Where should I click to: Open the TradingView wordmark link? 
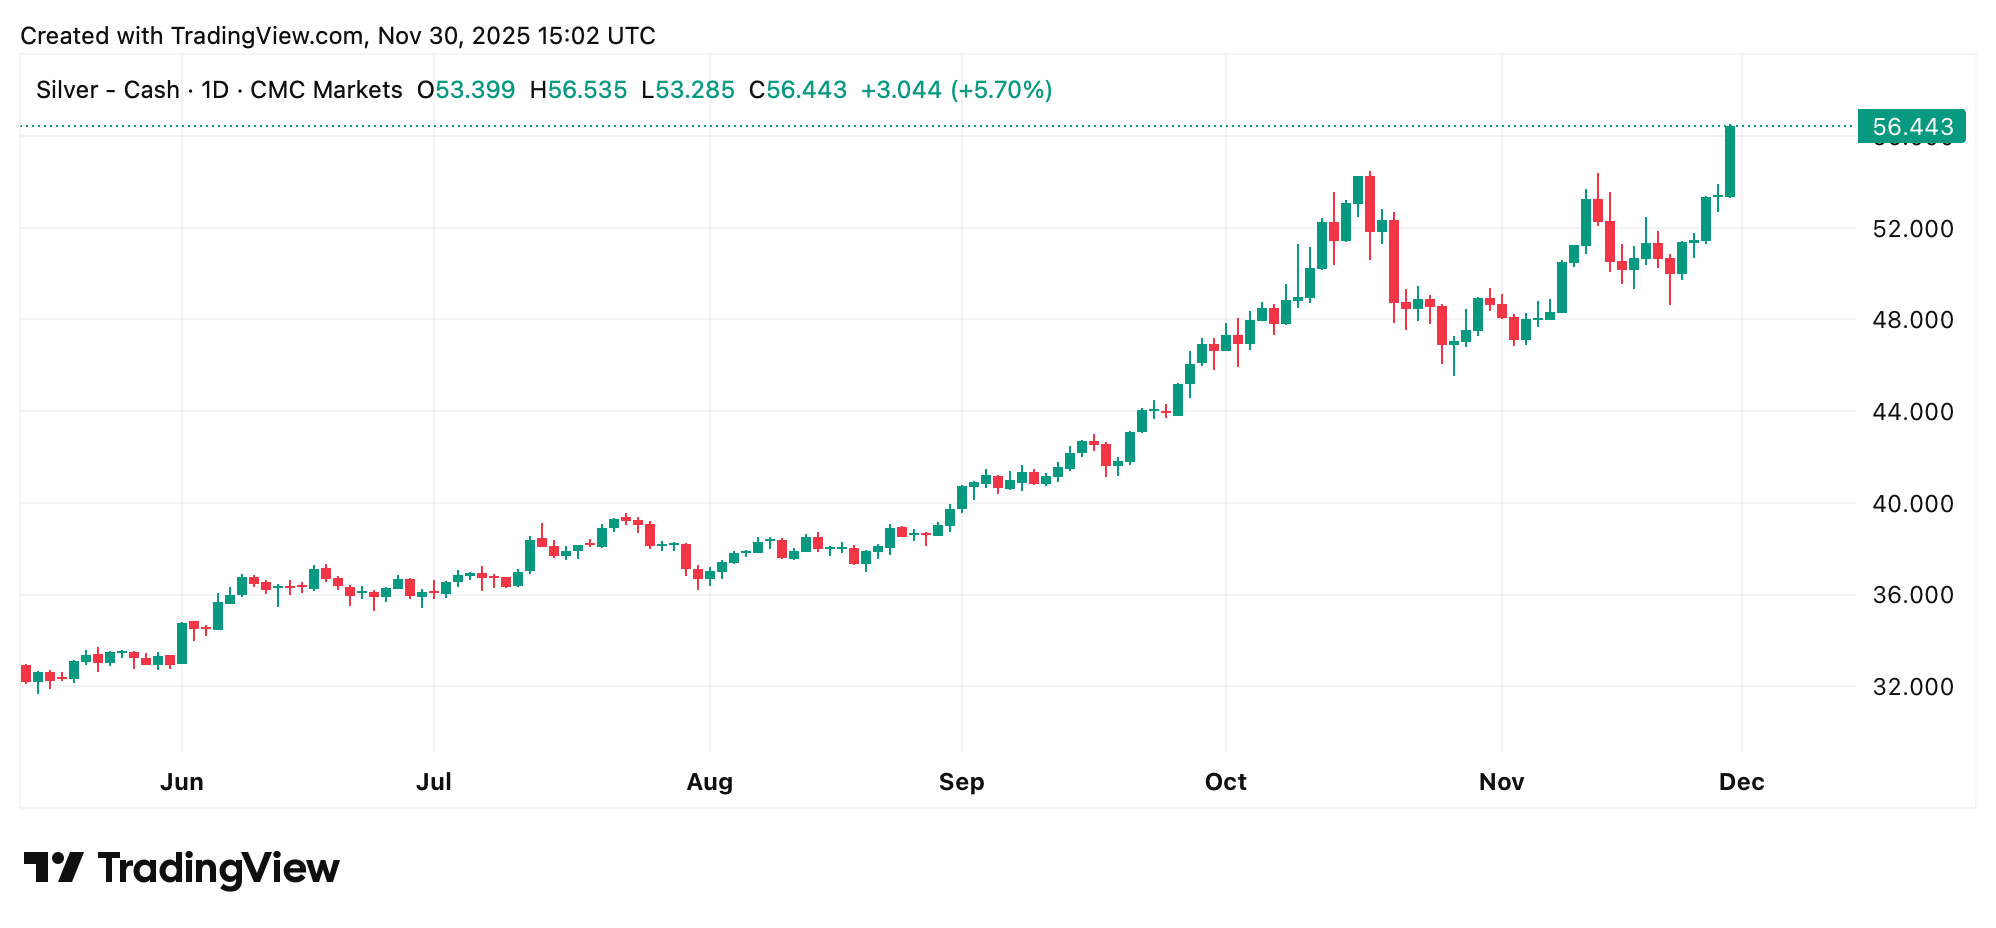pos(218,868)
